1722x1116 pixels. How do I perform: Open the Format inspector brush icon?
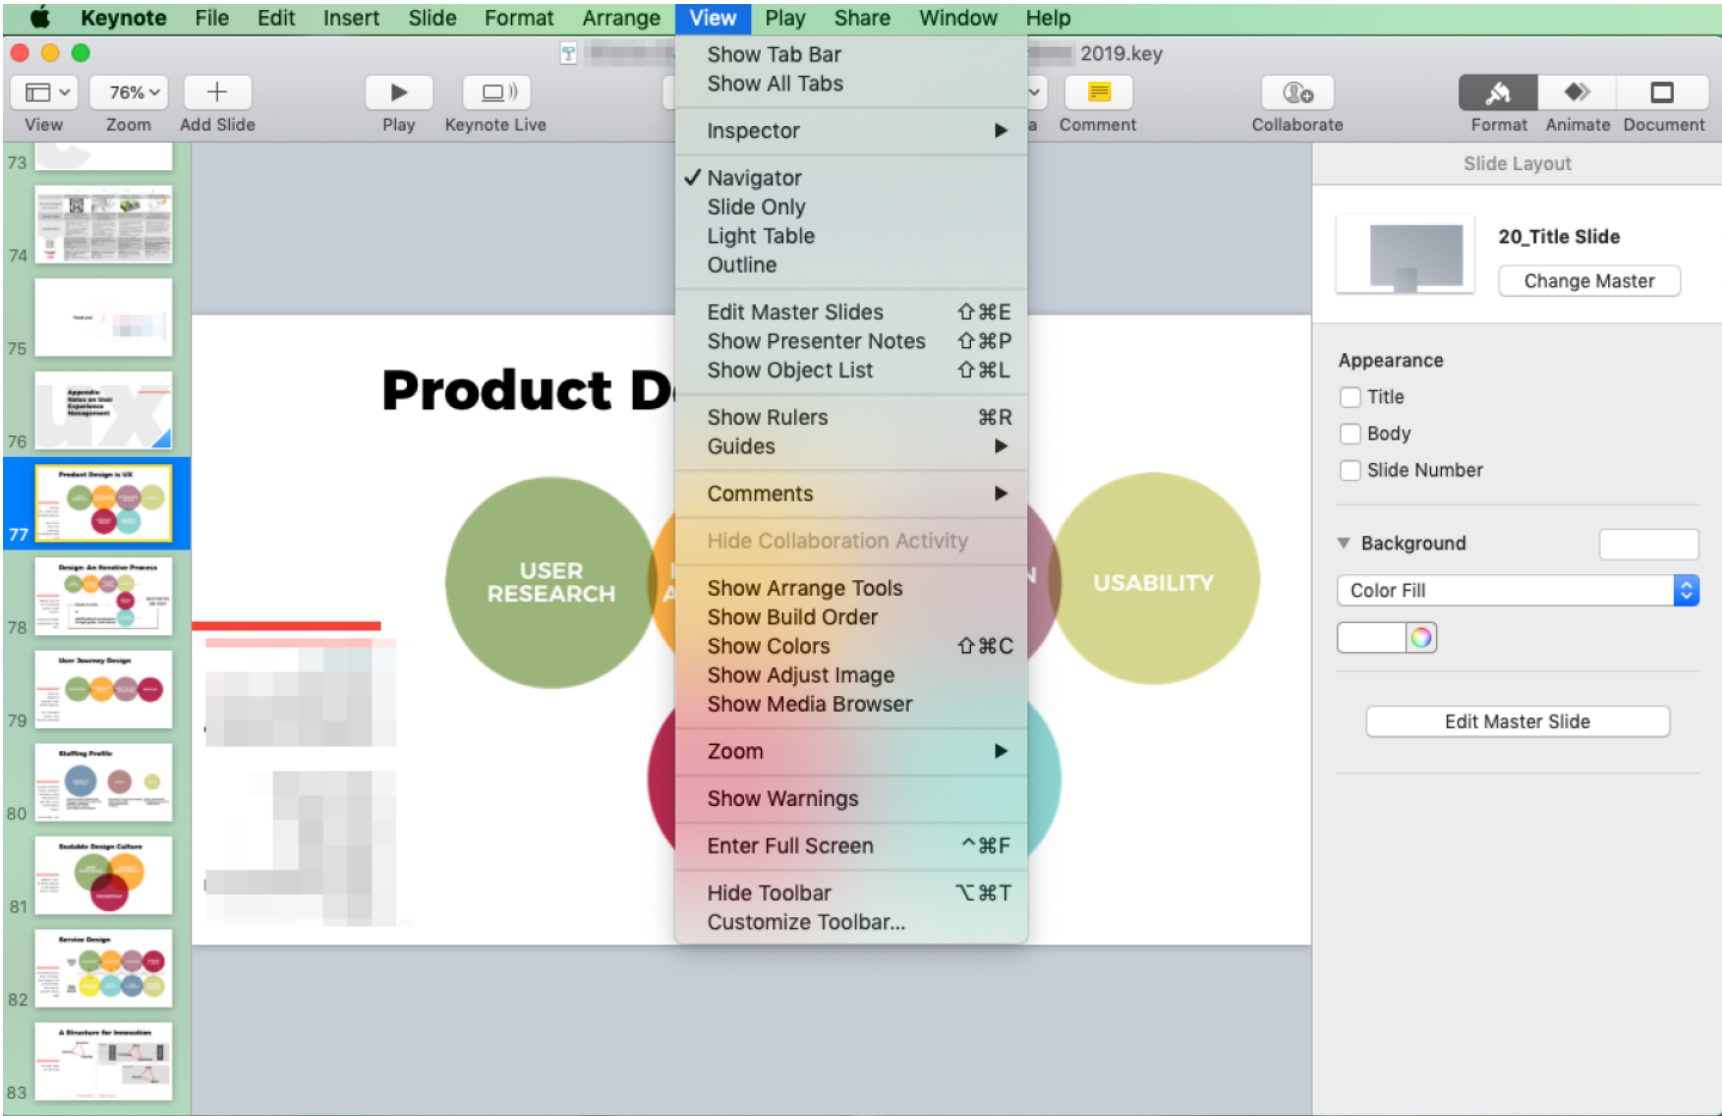[1498, 93]
